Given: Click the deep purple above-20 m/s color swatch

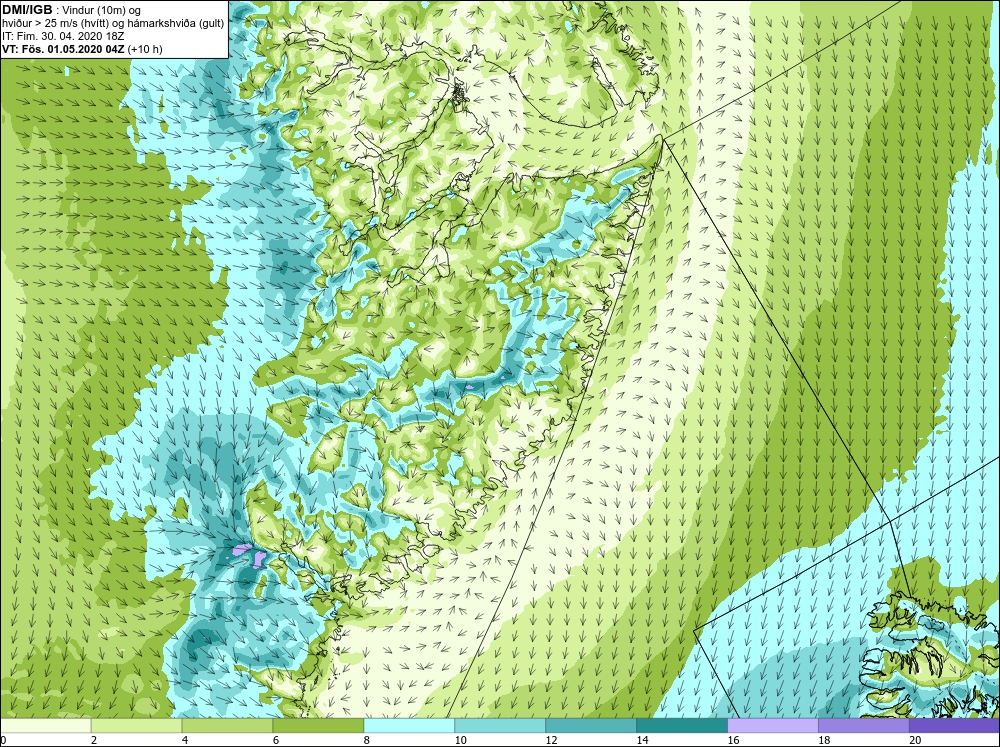Looking at the screenshot, I should [954, 726].
